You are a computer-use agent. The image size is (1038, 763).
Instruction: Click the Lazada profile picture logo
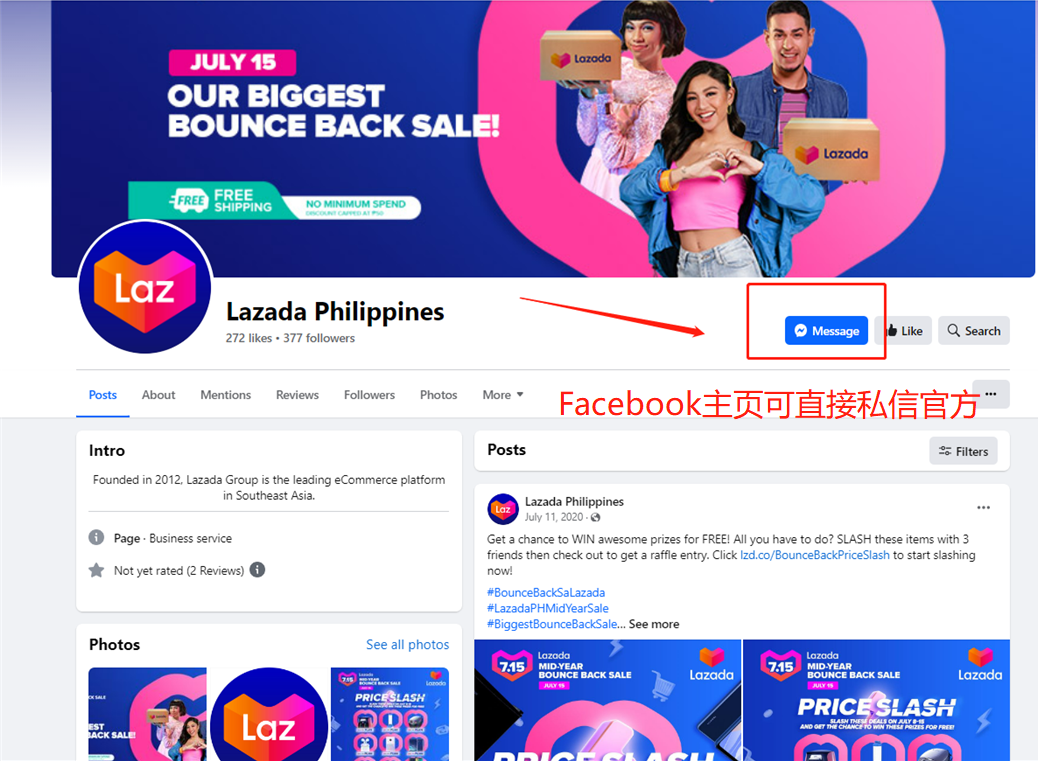pos(145,287)
